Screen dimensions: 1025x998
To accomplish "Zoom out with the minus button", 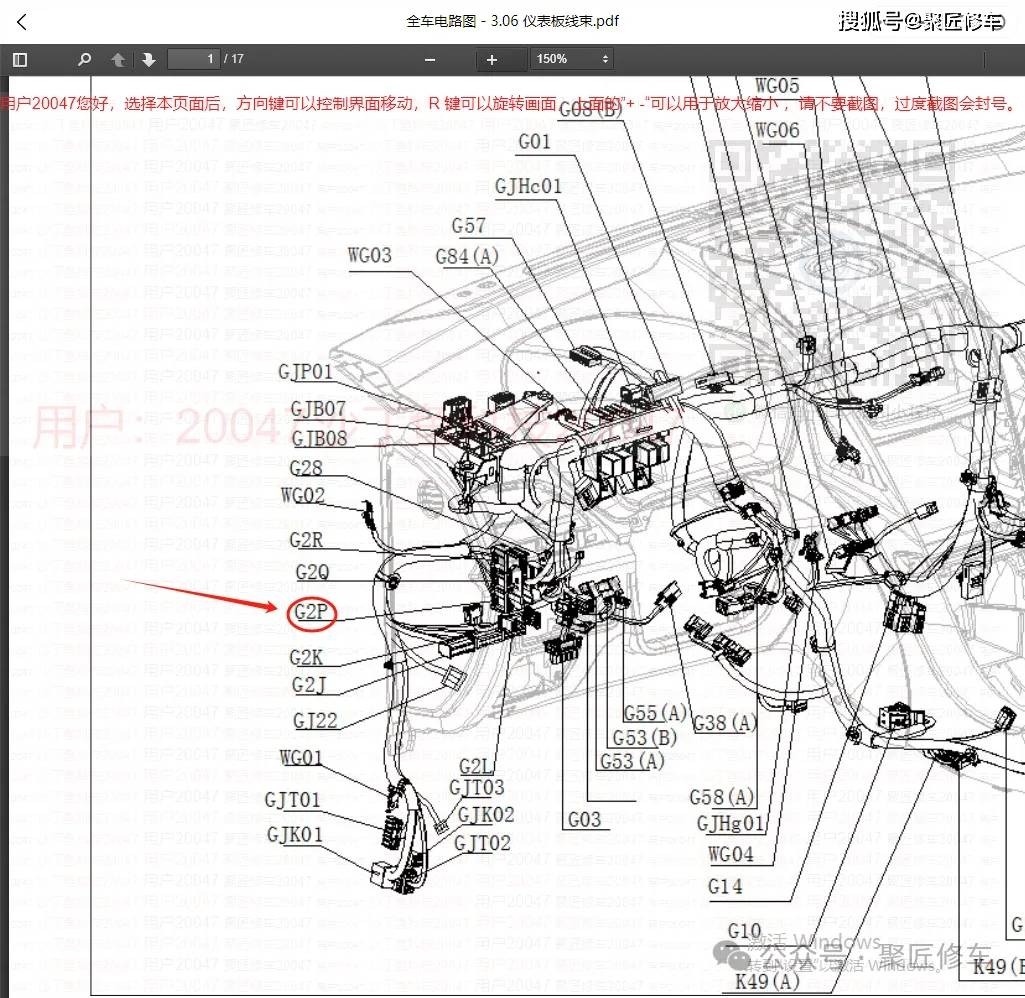I will point(430,60).
